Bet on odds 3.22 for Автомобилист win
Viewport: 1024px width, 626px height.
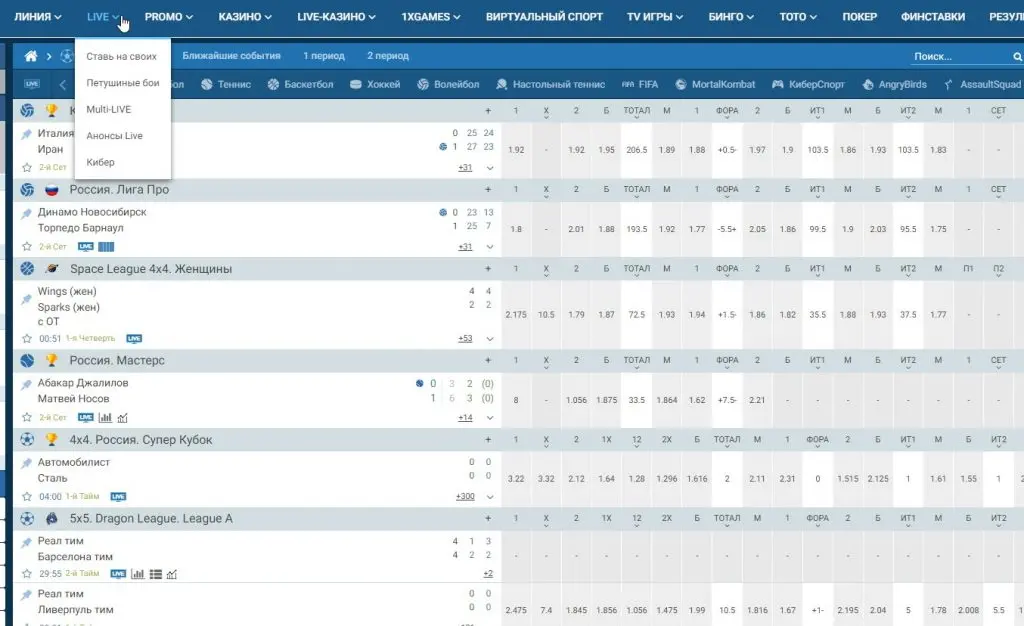pyautogui.click(x=516, y=480)
